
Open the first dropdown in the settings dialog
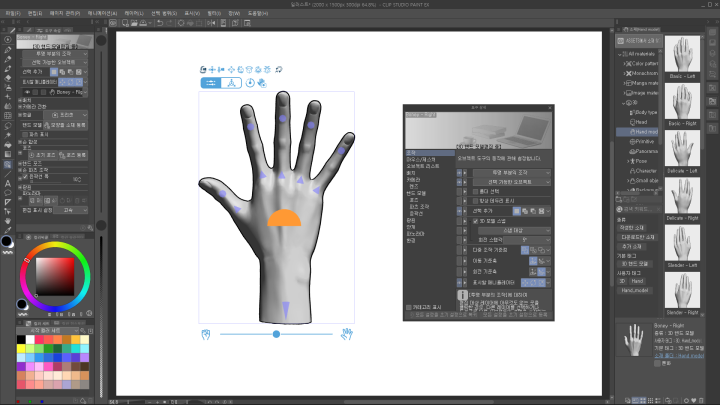pyautogui.click(x=511, y=173)
